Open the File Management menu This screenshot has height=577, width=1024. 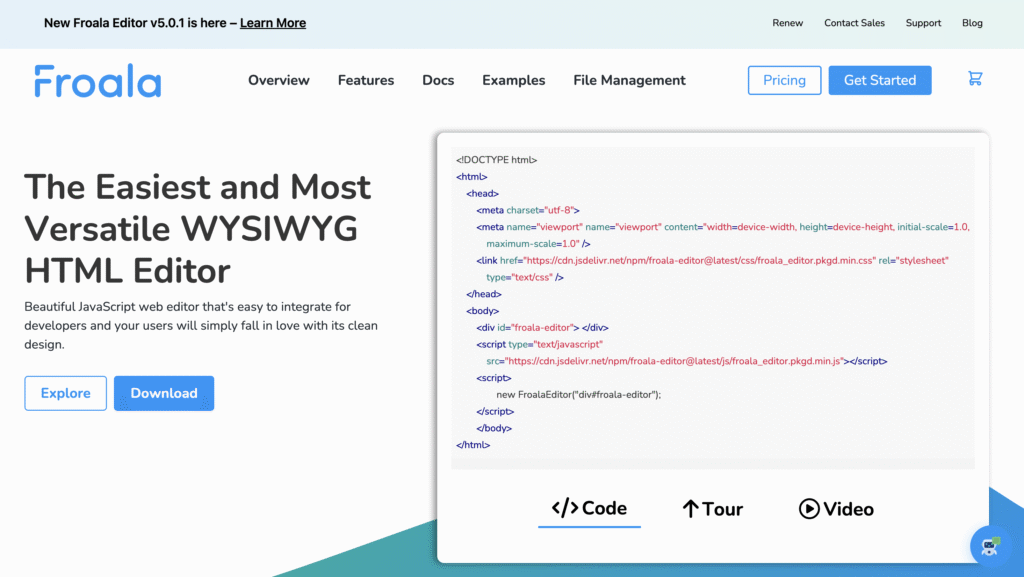[629, 80]
